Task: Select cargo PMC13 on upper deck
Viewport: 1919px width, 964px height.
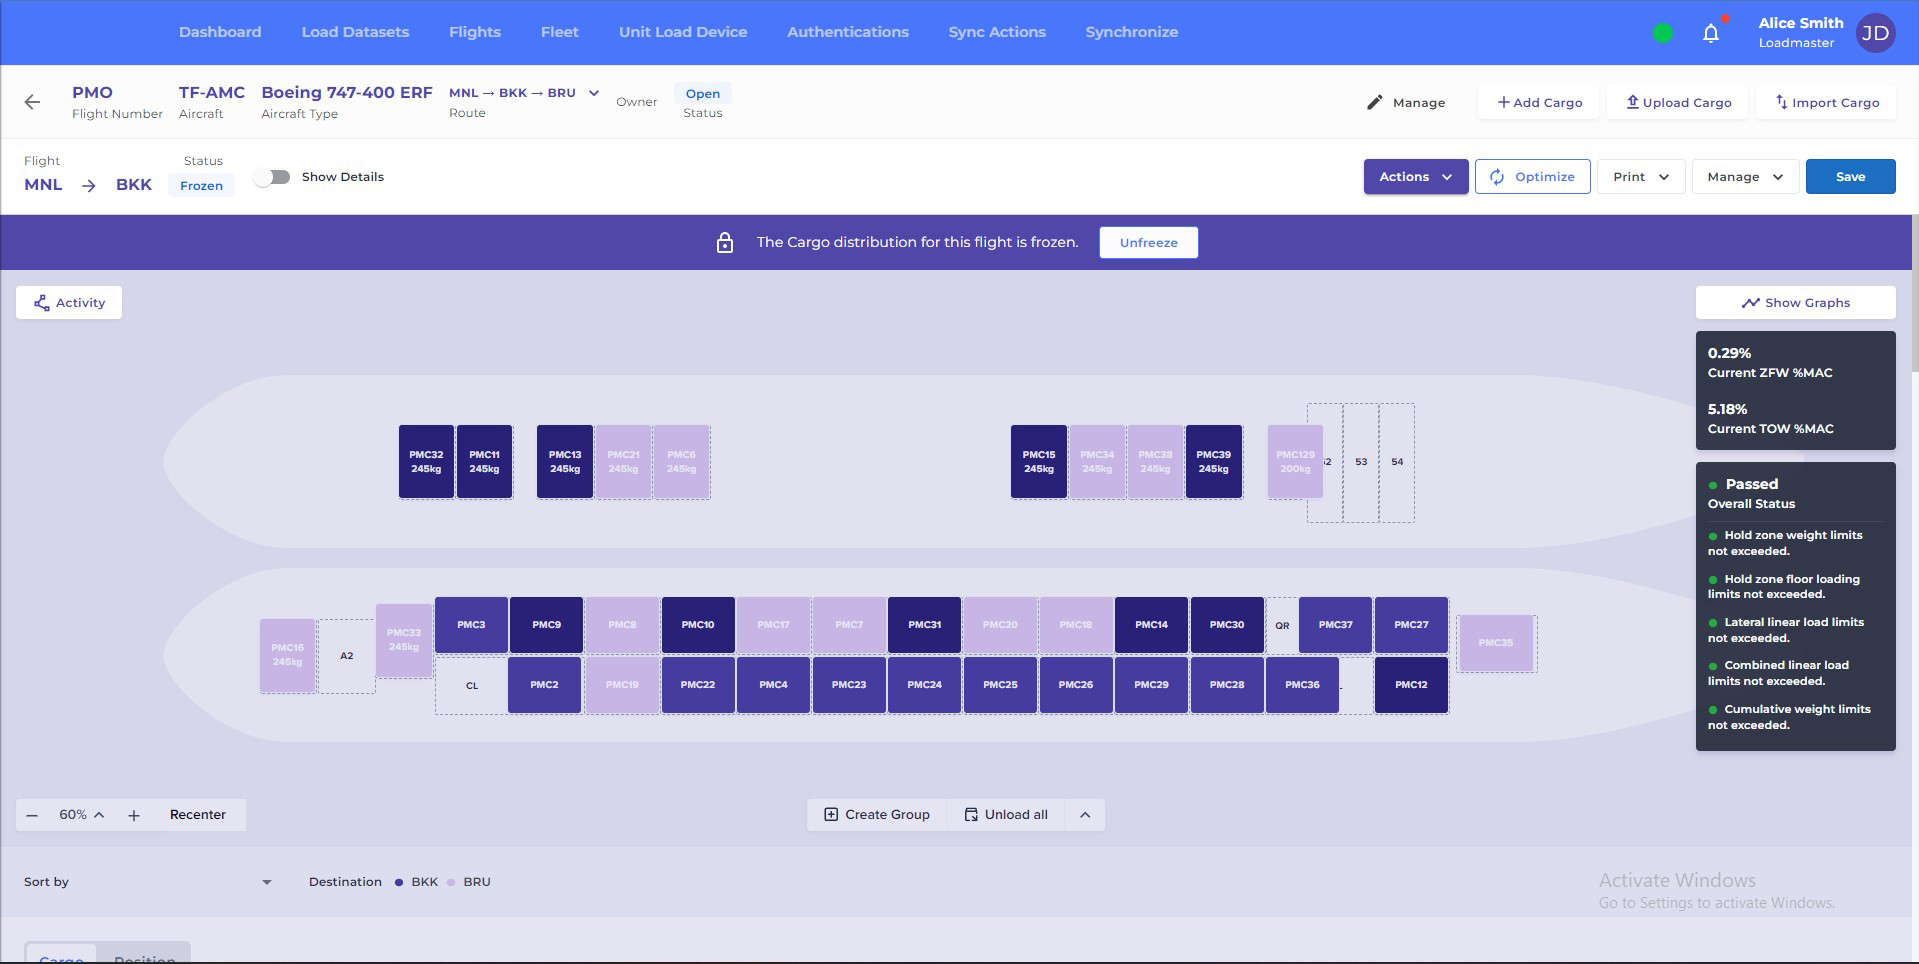Action: click(x=565, y=462)
